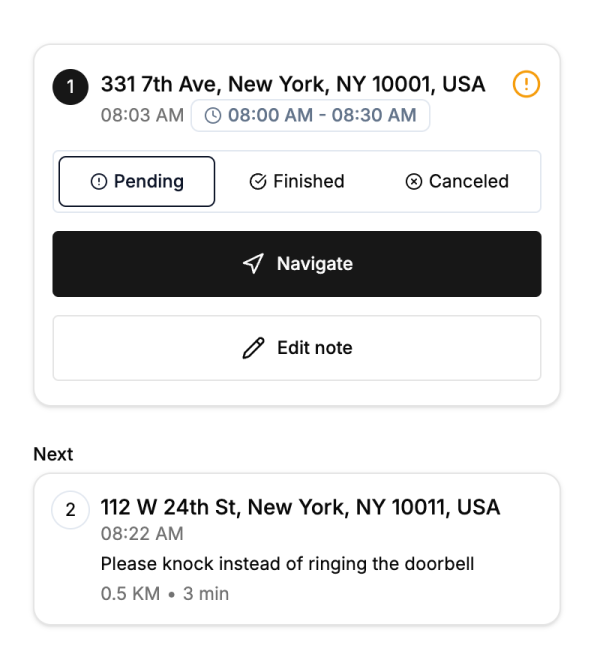Mark the stop as Finished

(297, 181)
